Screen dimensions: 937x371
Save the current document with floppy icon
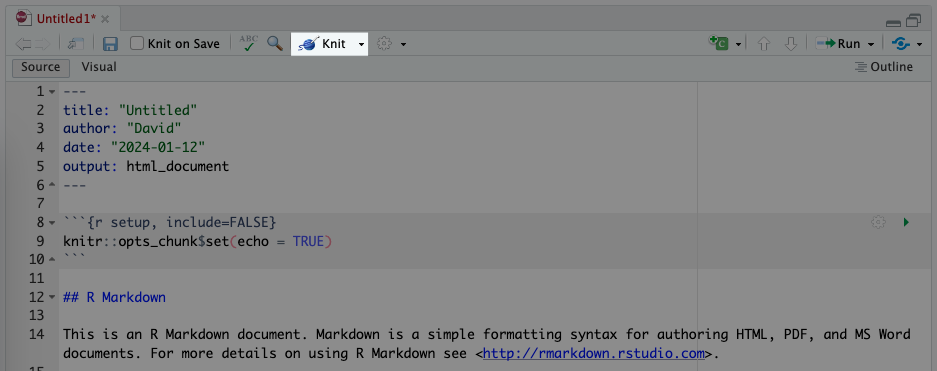(x=110, y=44)
